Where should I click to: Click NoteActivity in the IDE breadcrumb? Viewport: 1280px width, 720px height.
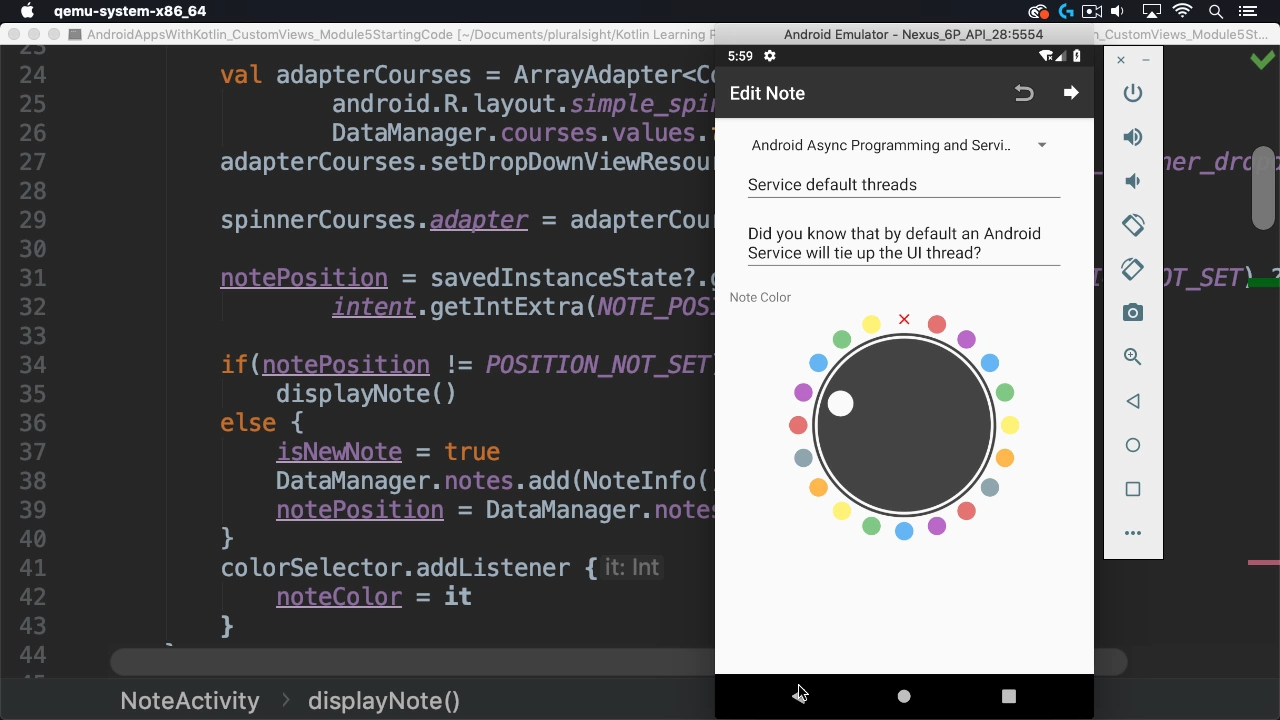pyautogui.click(x=190, y=701)
